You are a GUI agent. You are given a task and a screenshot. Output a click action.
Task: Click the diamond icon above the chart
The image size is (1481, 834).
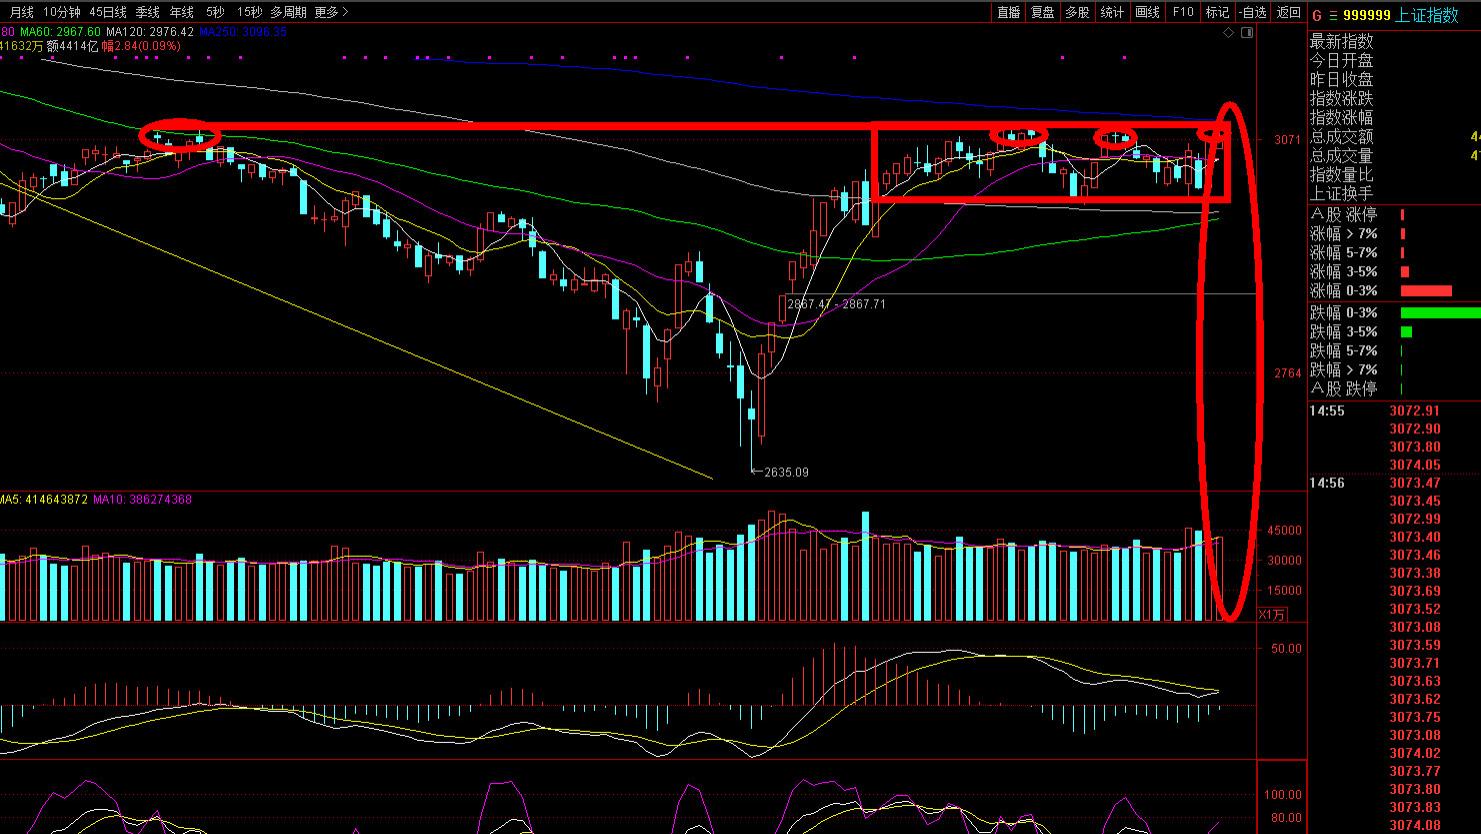1229,33
